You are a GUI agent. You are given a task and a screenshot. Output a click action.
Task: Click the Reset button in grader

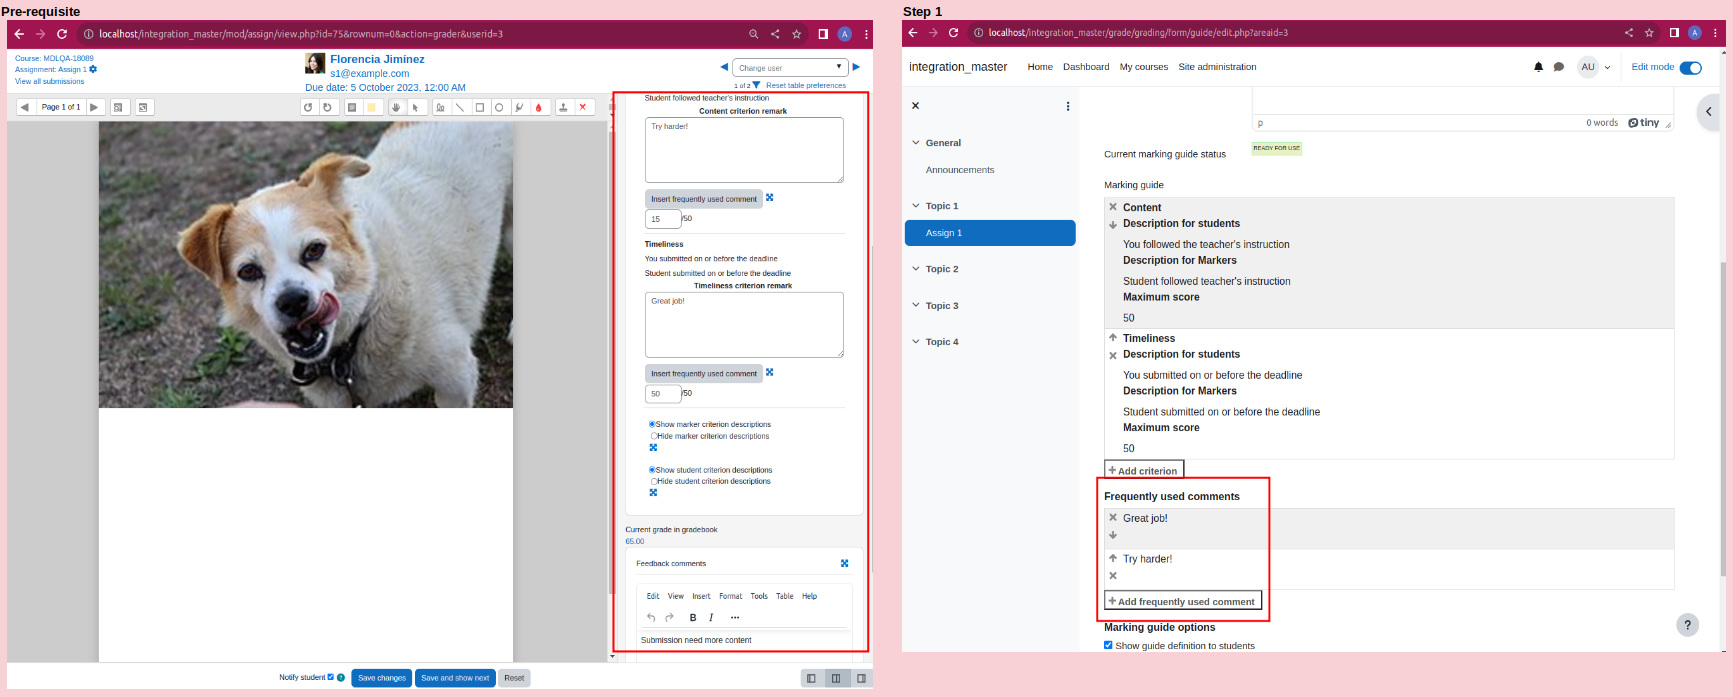pos(514,678)
